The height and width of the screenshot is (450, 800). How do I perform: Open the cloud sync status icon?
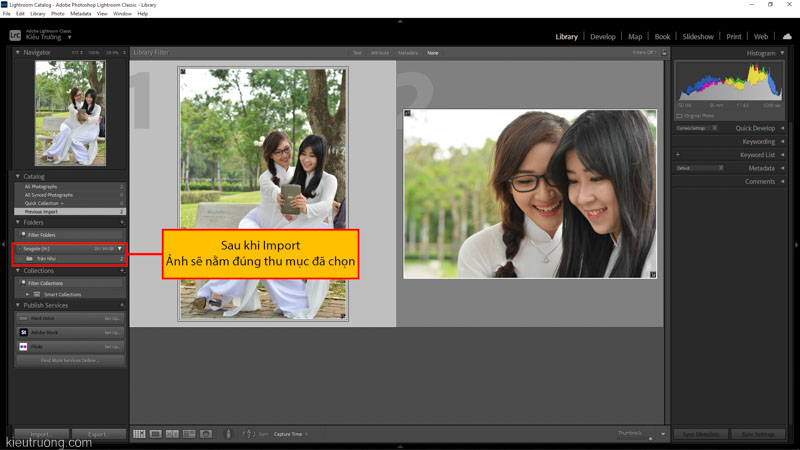[x=787, y=36]
